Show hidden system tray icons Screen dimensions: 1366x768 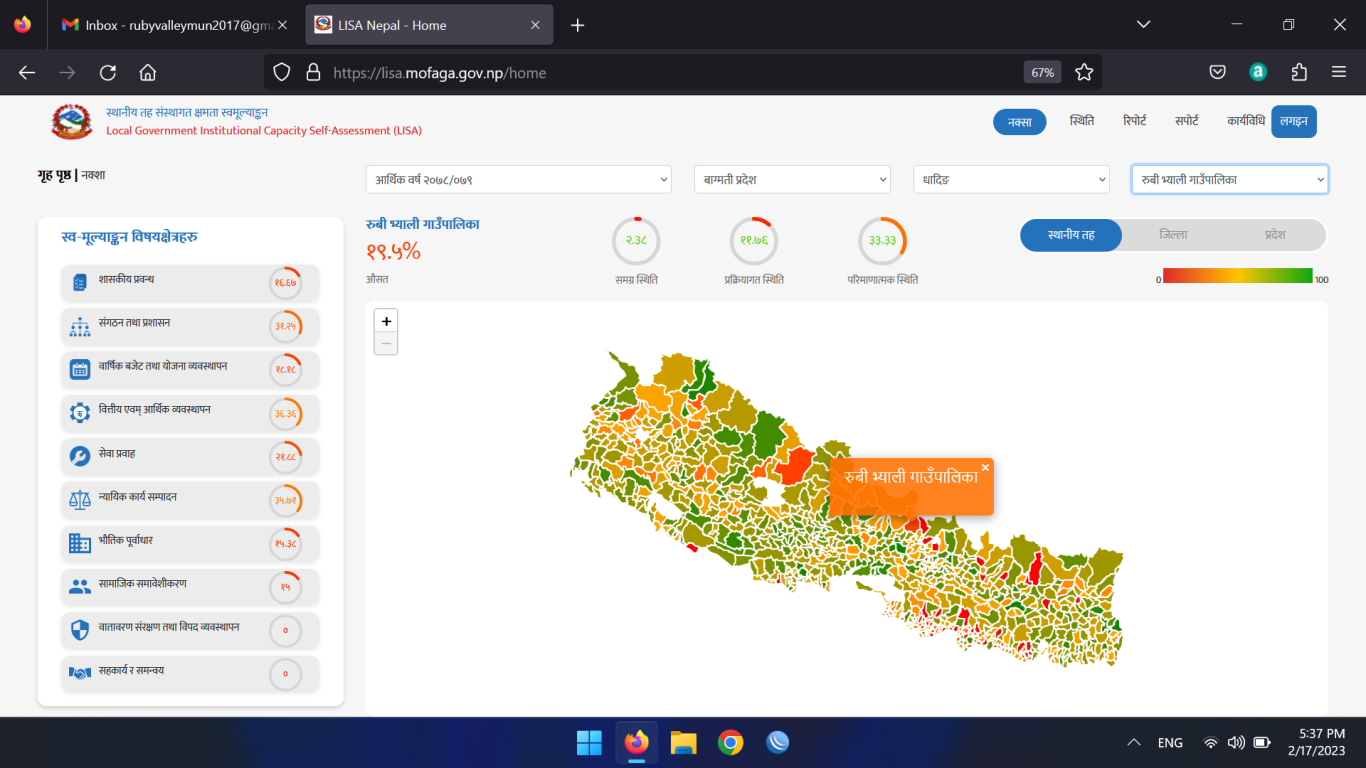point(1134,743)
